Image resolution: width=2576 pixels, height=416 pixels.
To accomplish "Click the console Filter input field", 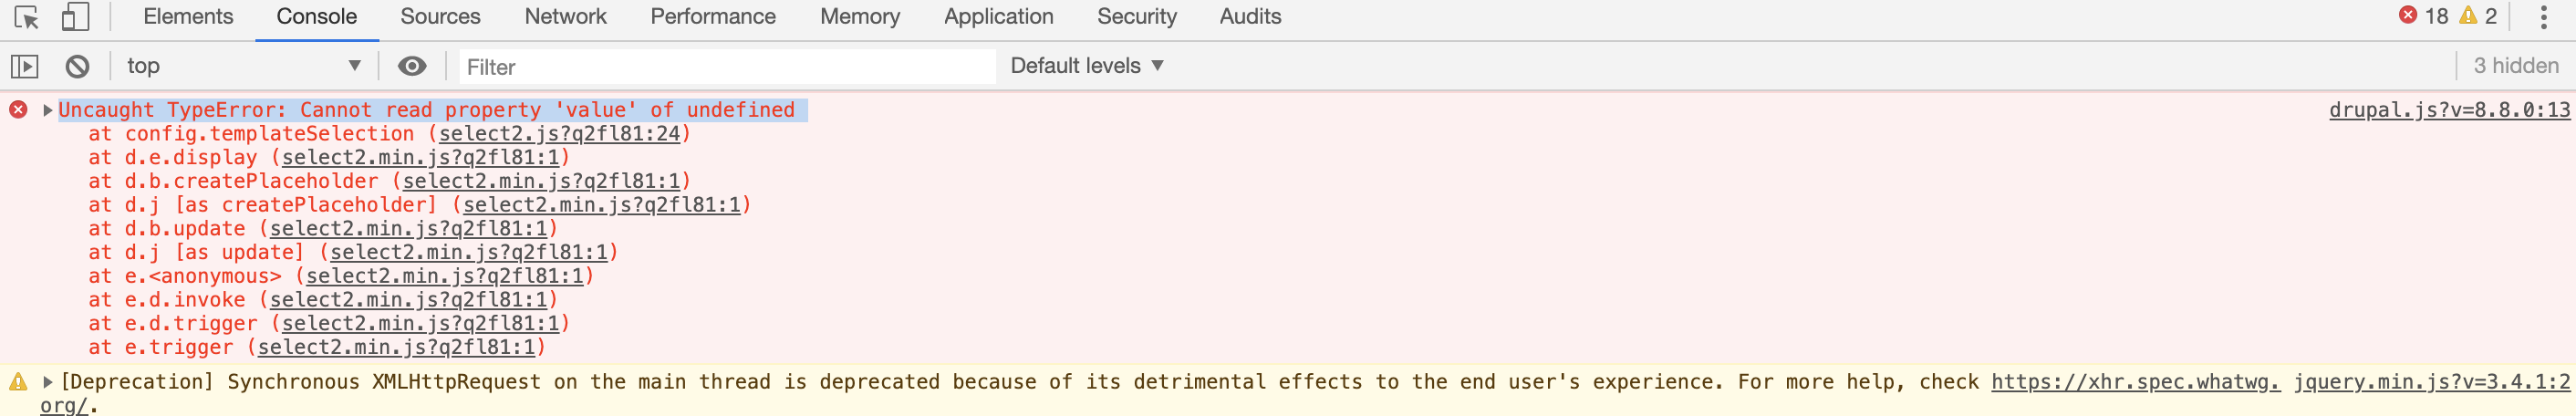I will click(x=726, y=67).
